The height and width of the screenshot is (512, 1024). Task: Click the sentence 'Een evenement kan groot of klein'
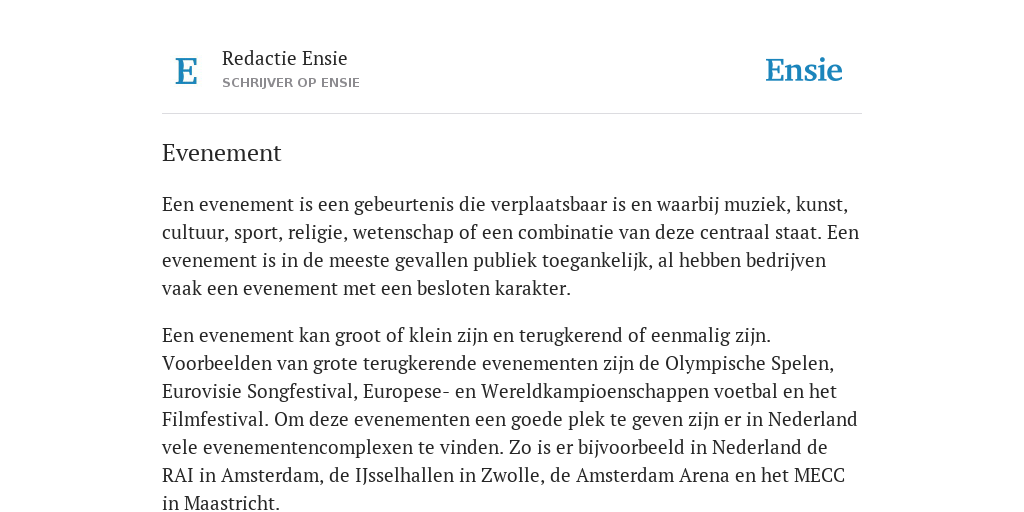(466, 336)
